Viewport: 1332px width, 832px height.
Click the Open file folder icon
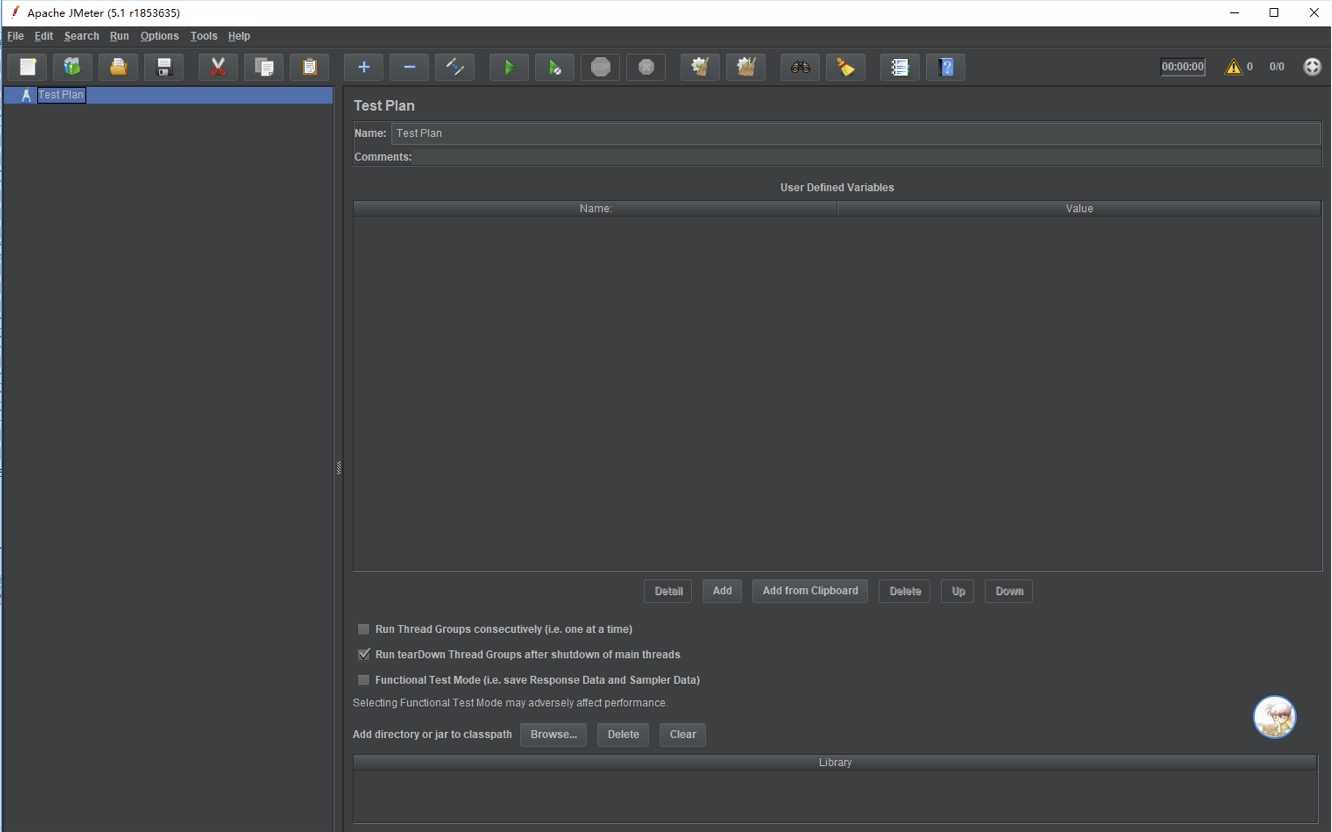tap(118, 67)
